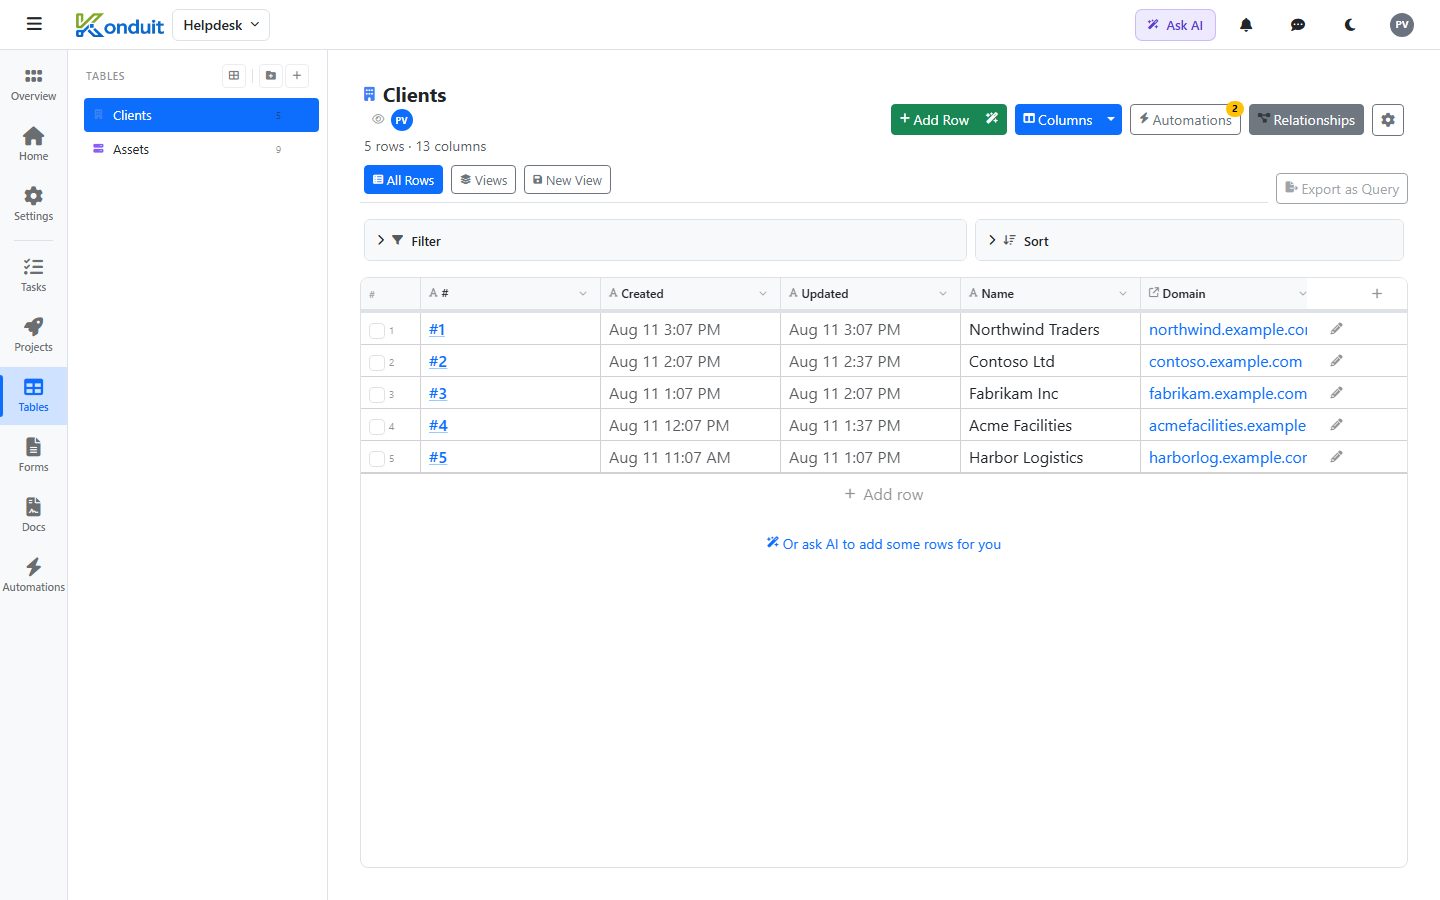Edit the Harbor Logistics domain pencil
Screen dimensions: 1440x900
pyautogui.click(x=1336, y=457)
